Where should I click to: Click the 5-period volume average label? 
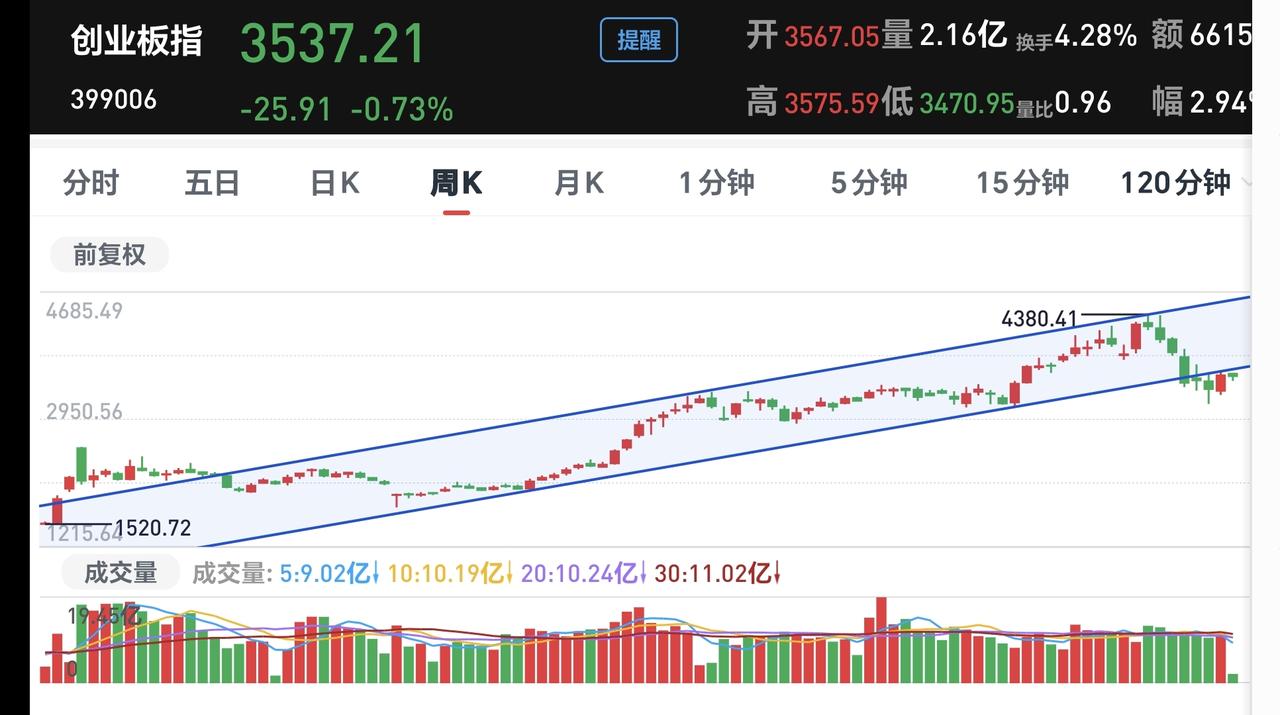pos(329,573)
